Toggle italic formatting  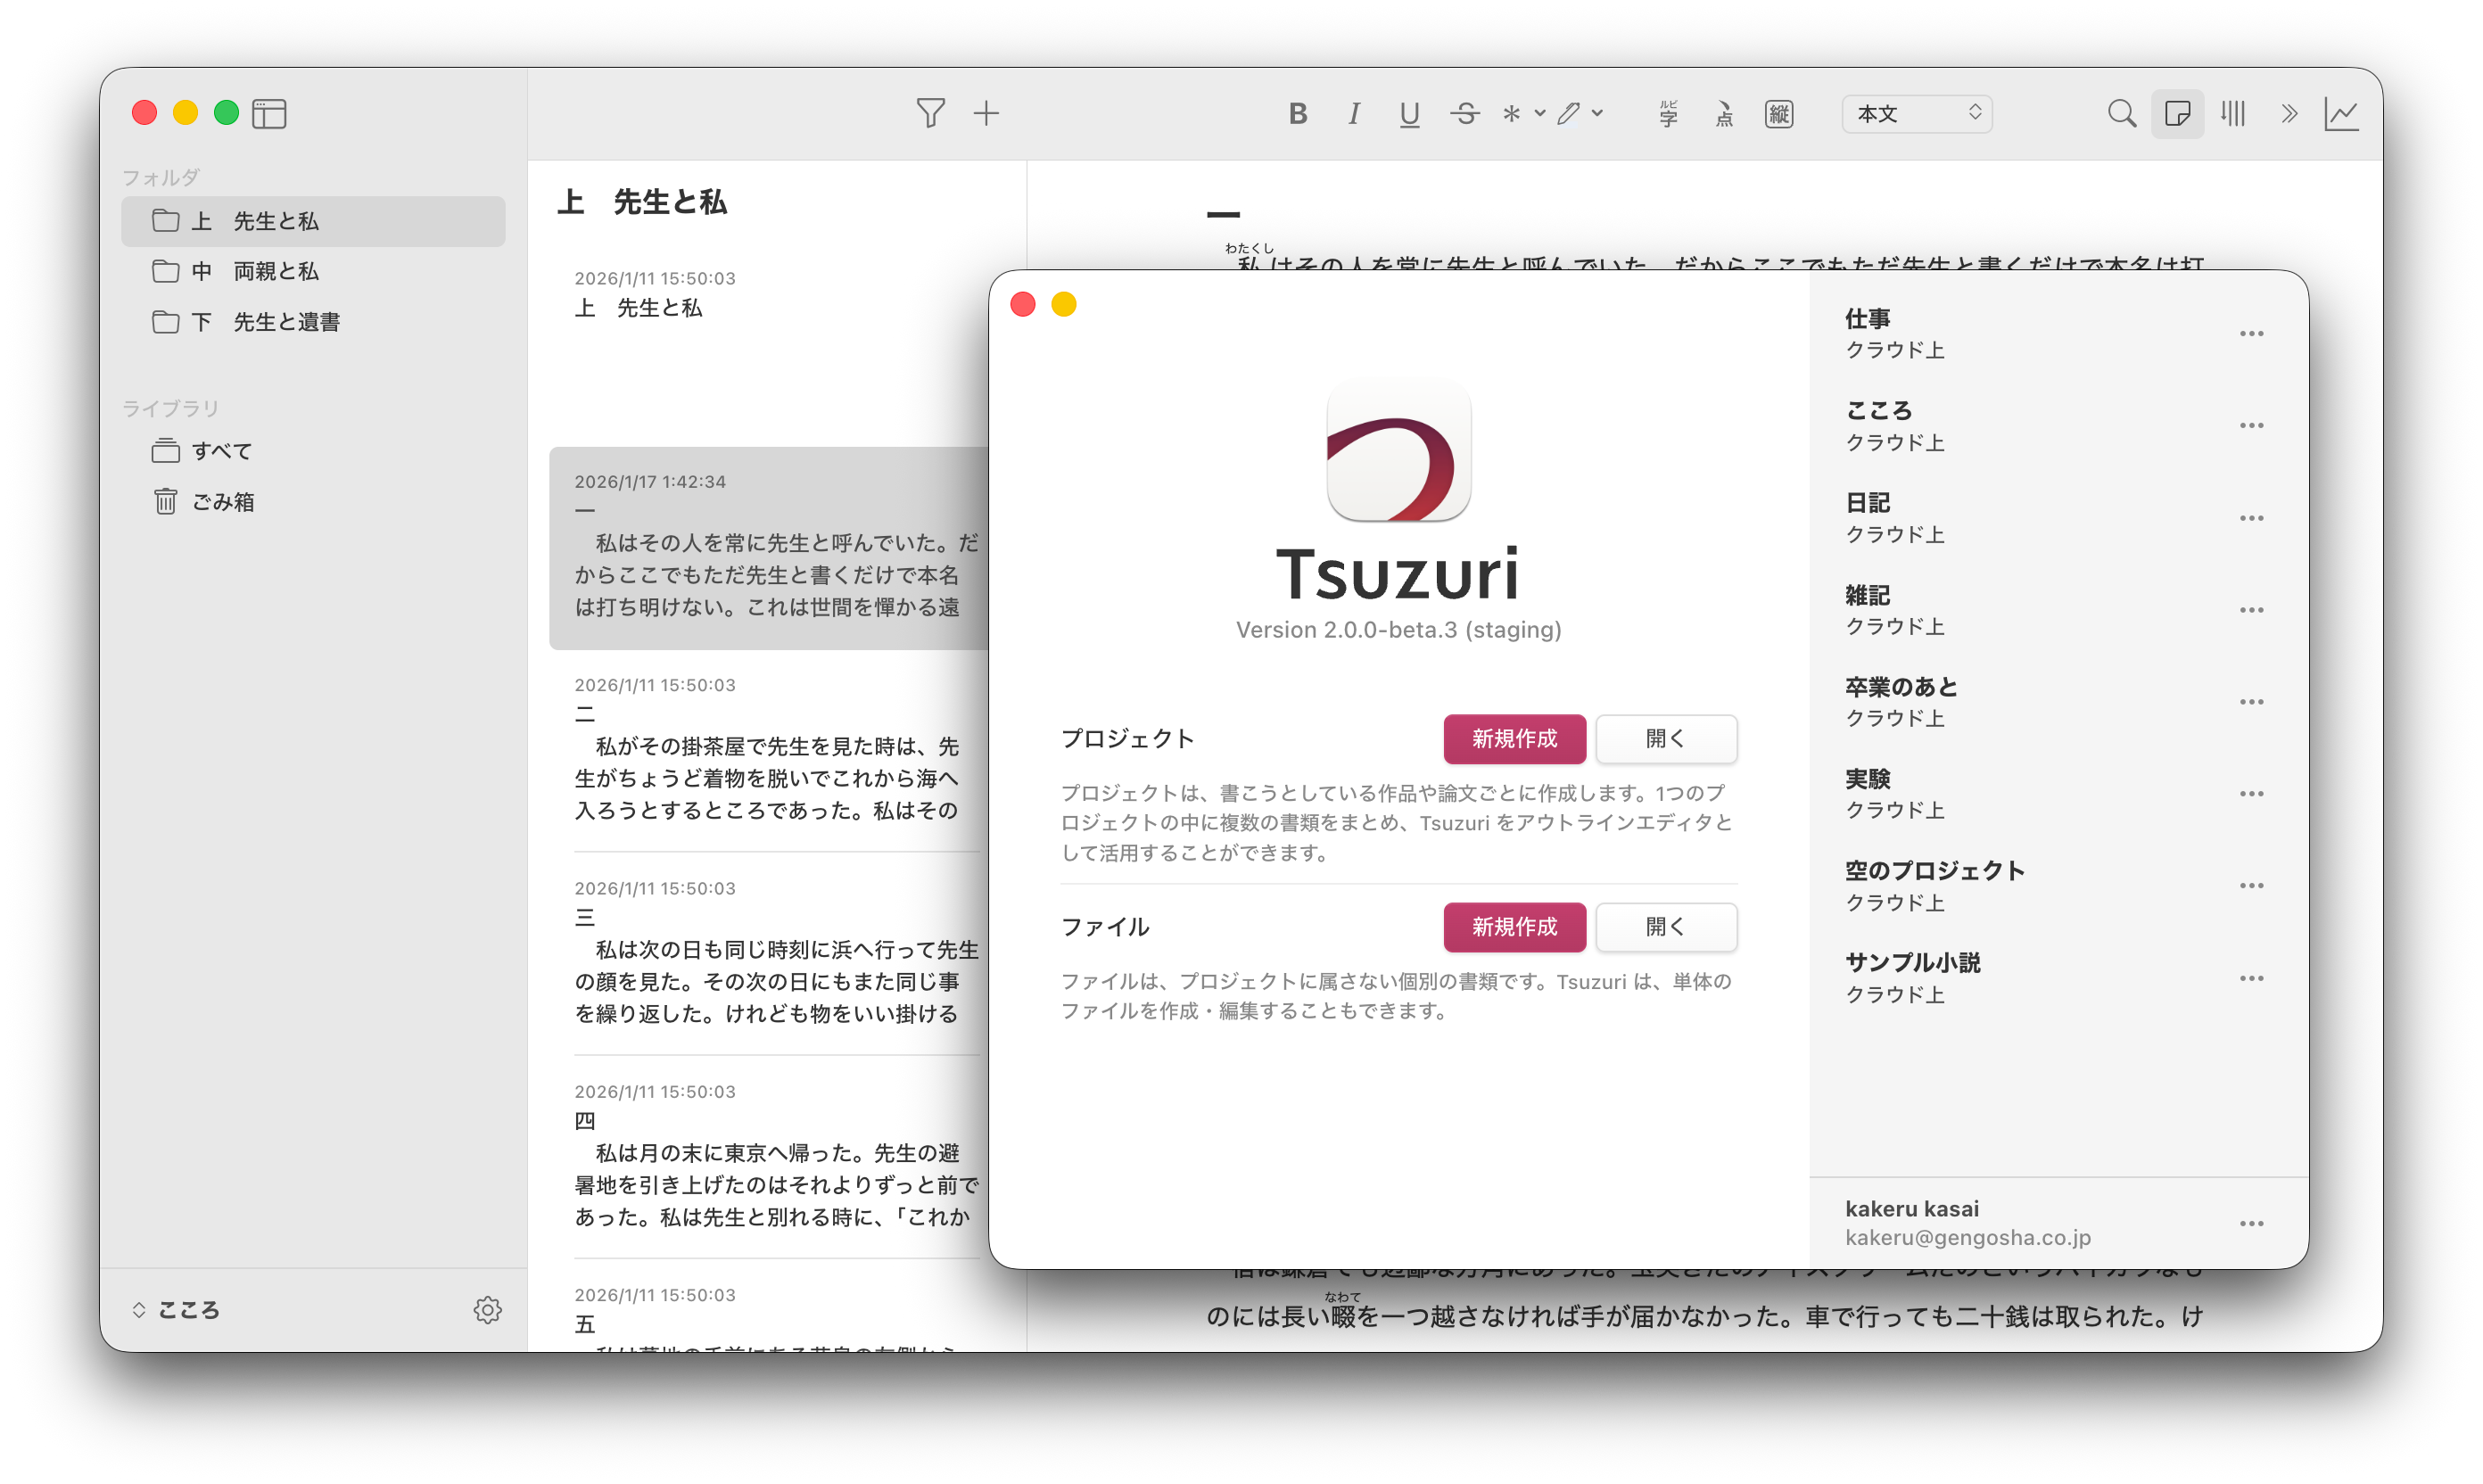(x=1353, y=113)
